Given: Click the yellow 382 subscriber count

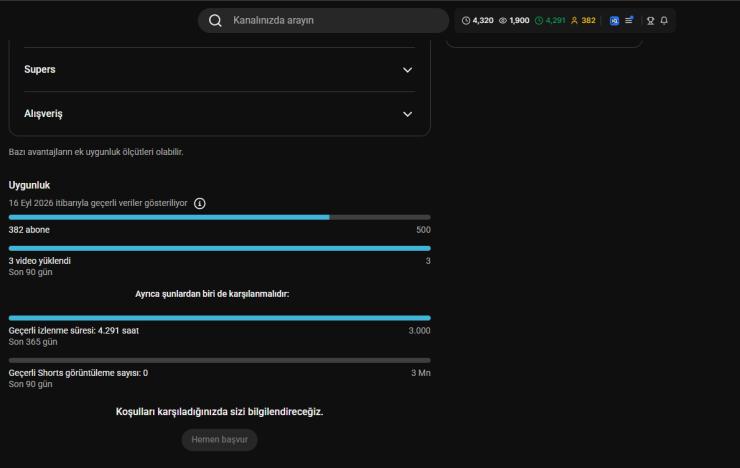Looking at the screenshot, I should pyautogui.click(x=588, y=20).
